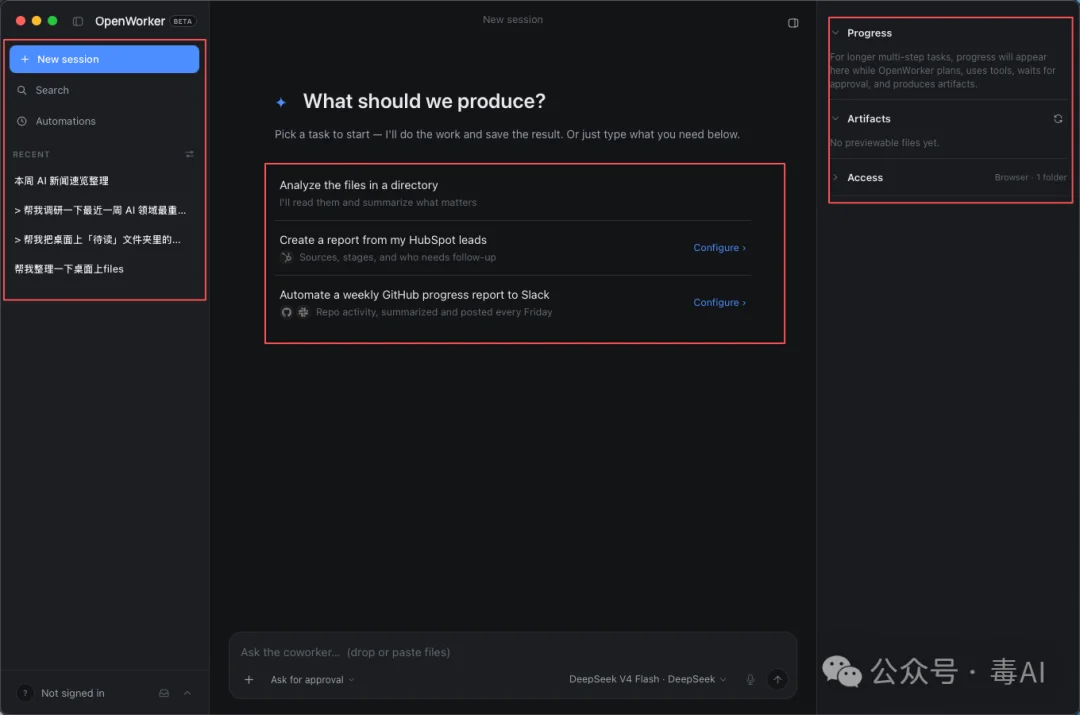Click the send arrow button
Screen dimensions: 1080x715
click(x=777, y=679)
